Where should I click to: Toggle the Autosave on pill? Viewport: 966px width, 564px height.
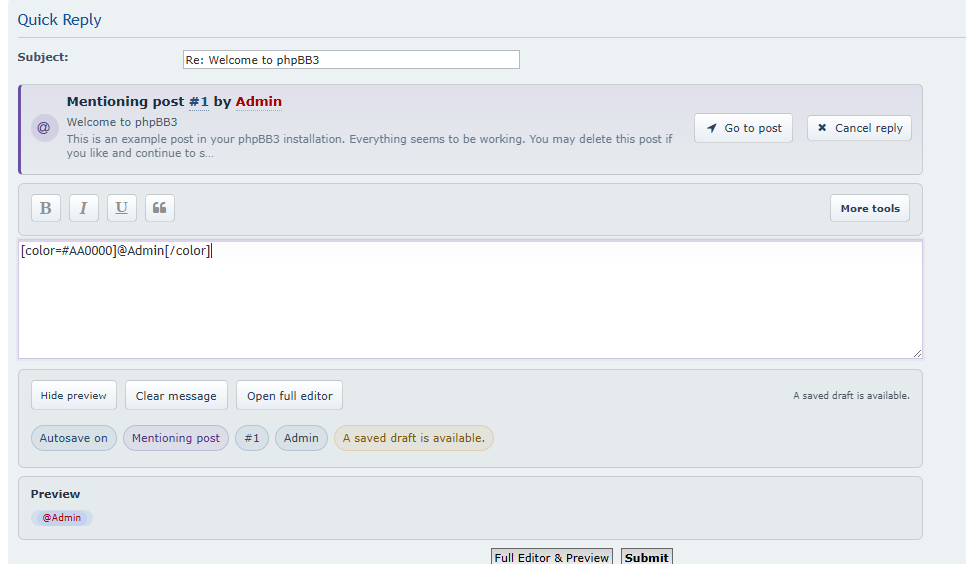click(x=74, y=438)
